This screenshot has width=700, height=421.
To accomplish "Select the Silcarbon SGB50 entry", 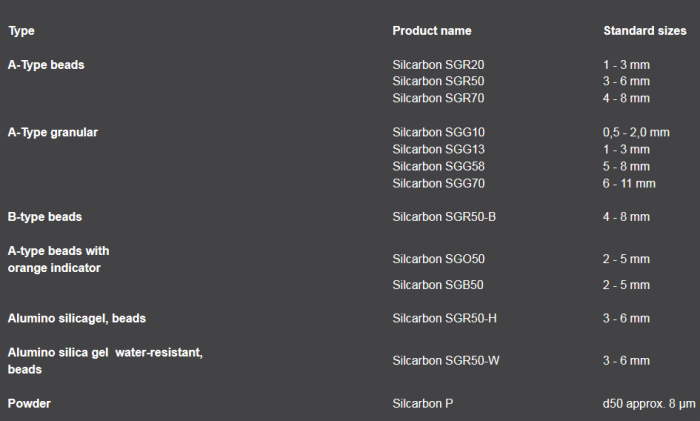I will [x=438, y=285].
